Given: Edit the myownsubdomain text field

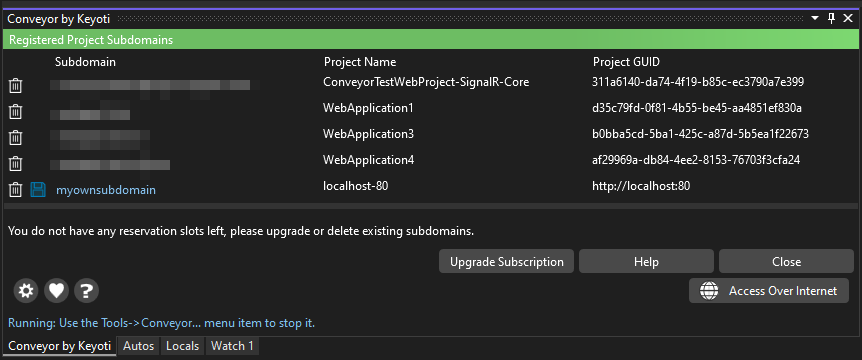Looking at the screenshot, I should point(106,190).
